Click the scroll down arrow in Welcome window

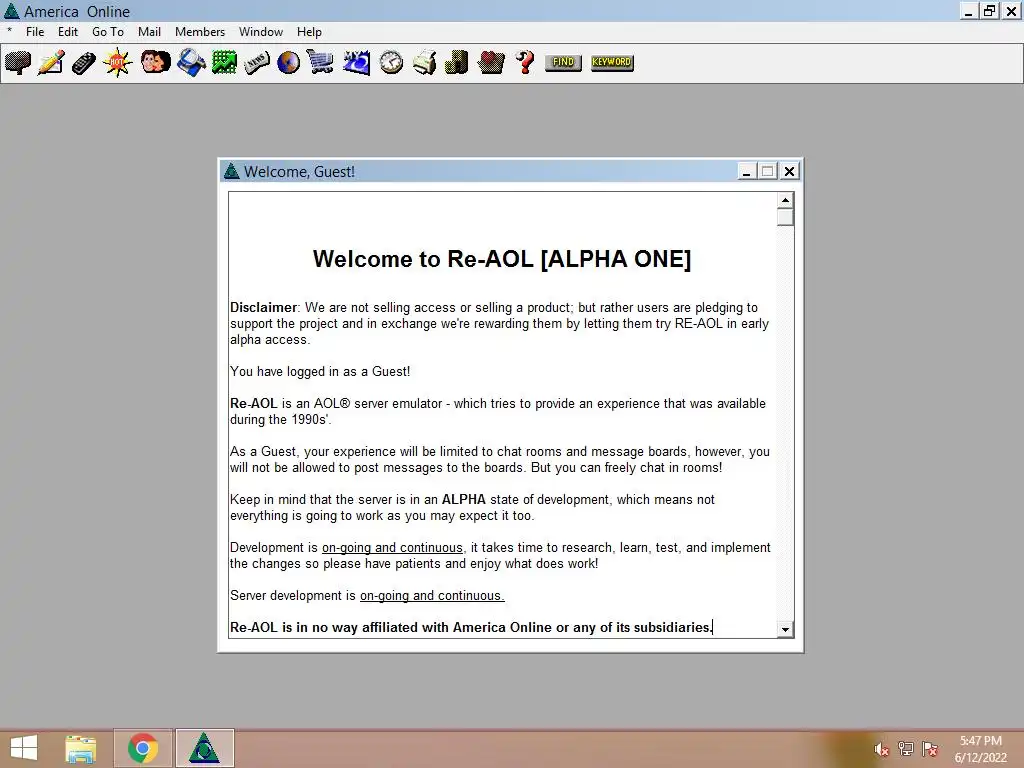pos(785,630)
